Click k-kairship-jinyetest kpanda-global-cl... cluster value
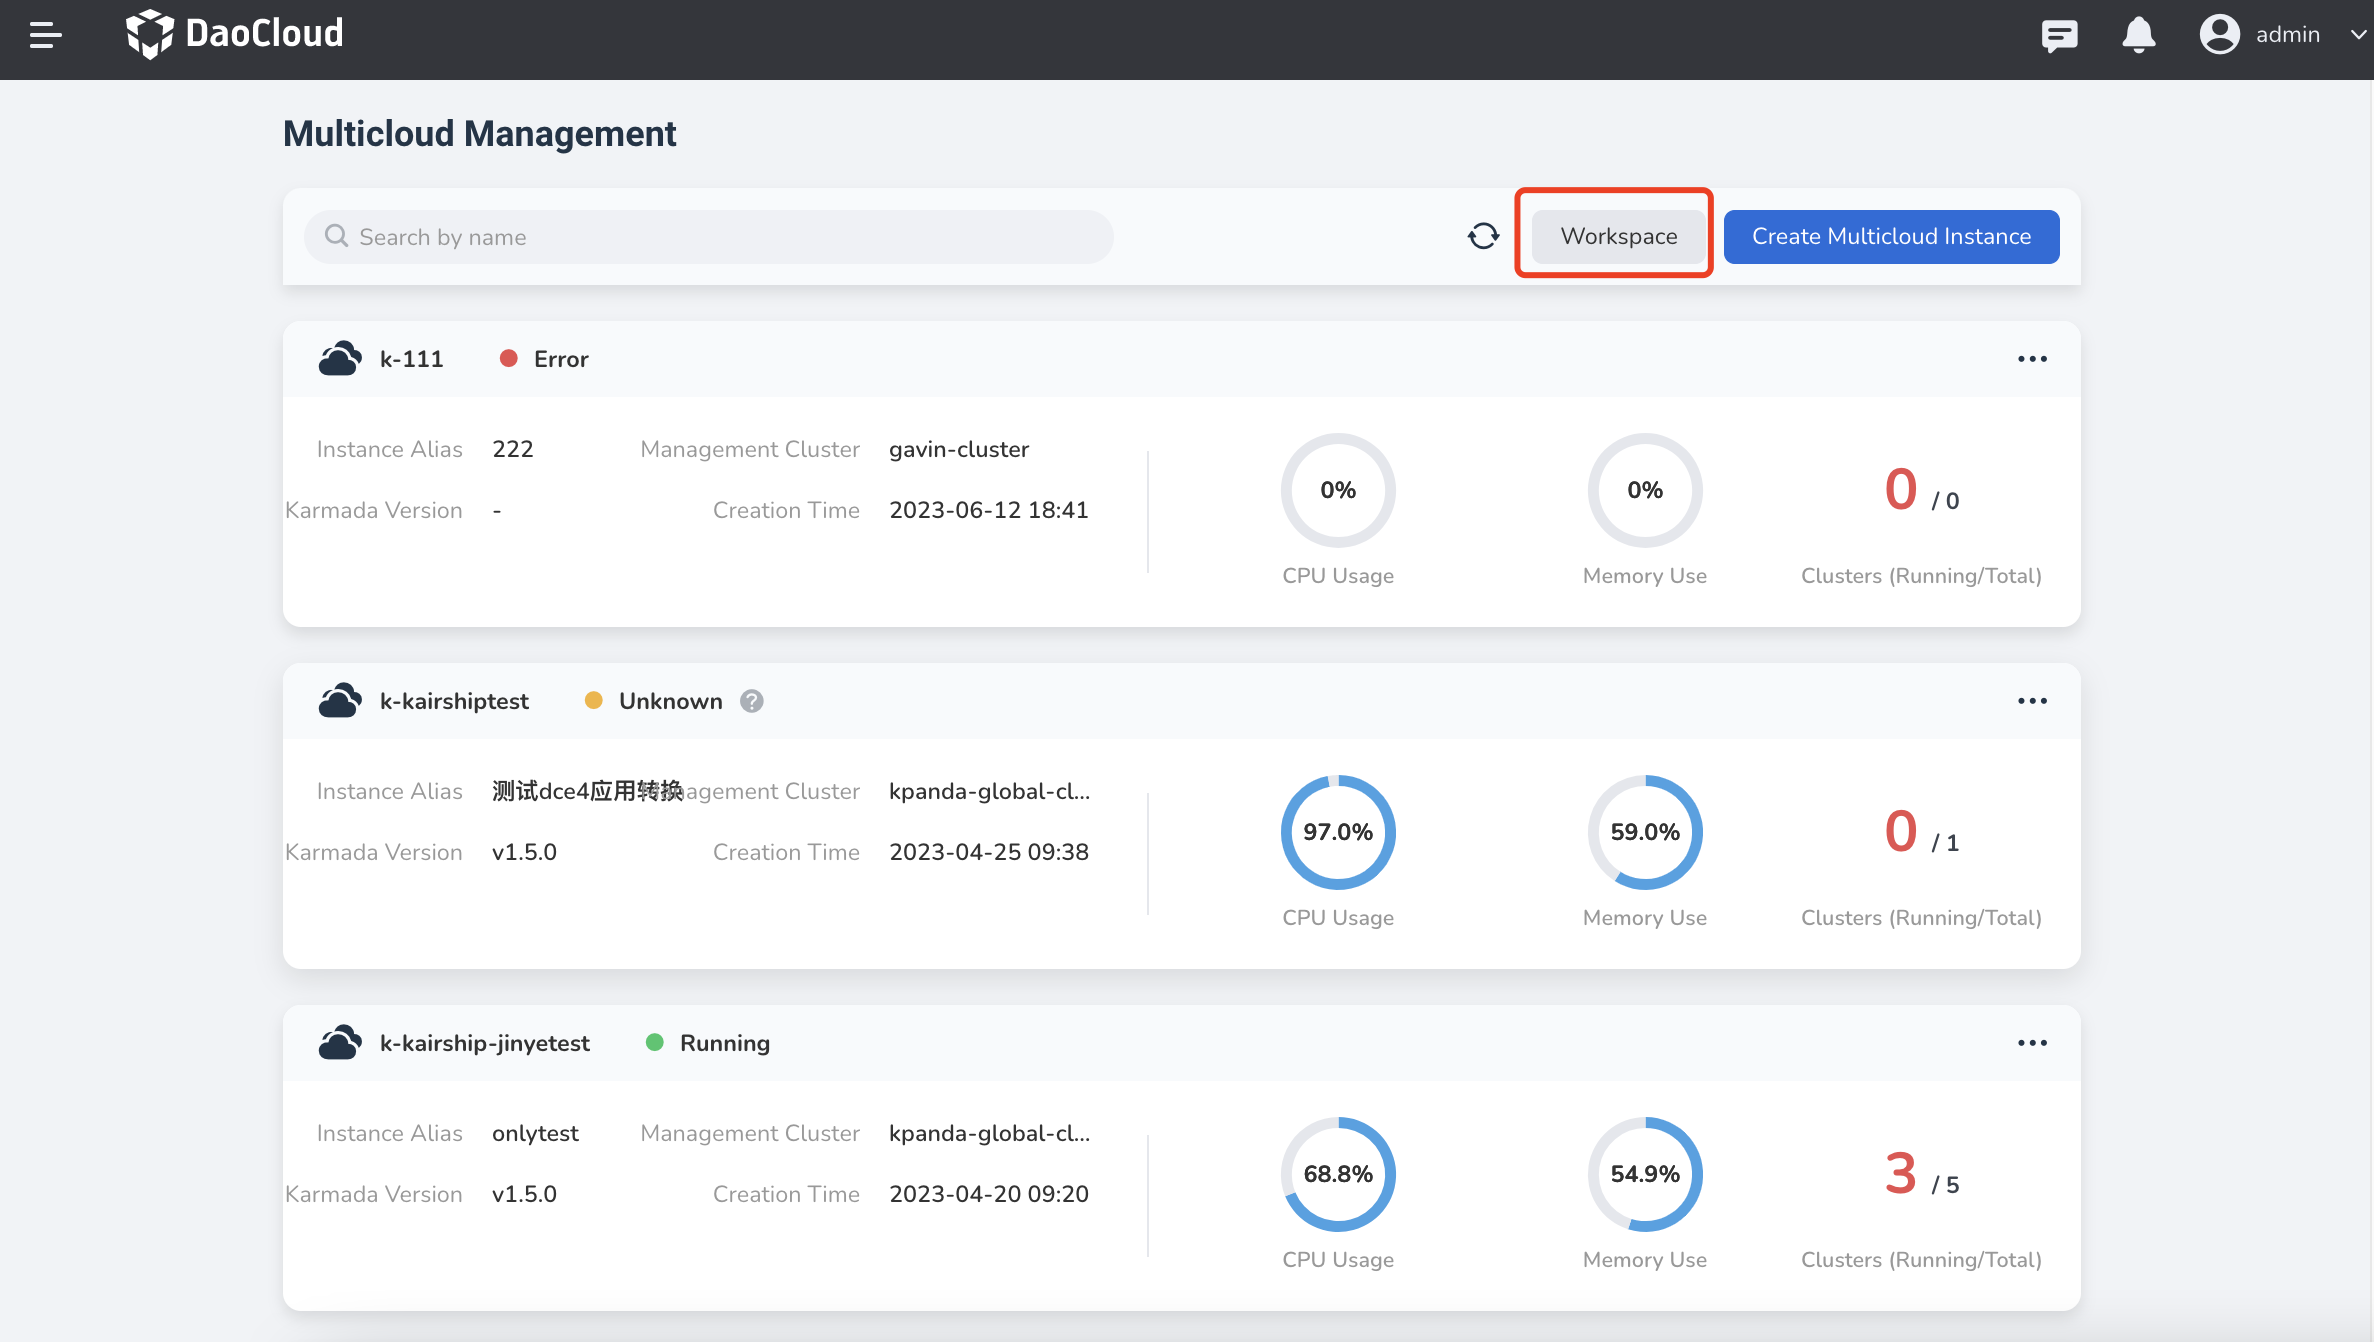This screenshot has width=2374, height=1342. [x=989, y=1133]
